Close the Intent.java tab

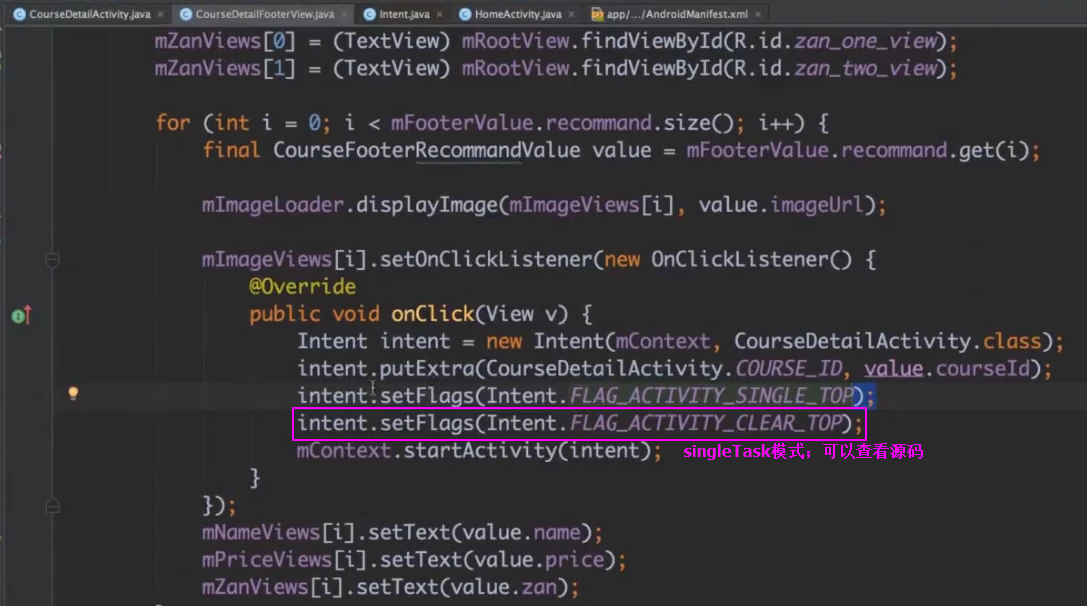pyautogui.click(x=440, y=14)
